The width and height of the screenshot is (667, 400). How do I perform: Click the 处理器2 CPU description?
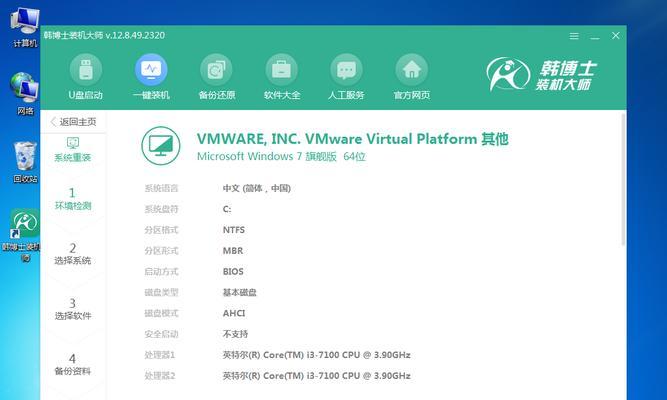point(316,376)
